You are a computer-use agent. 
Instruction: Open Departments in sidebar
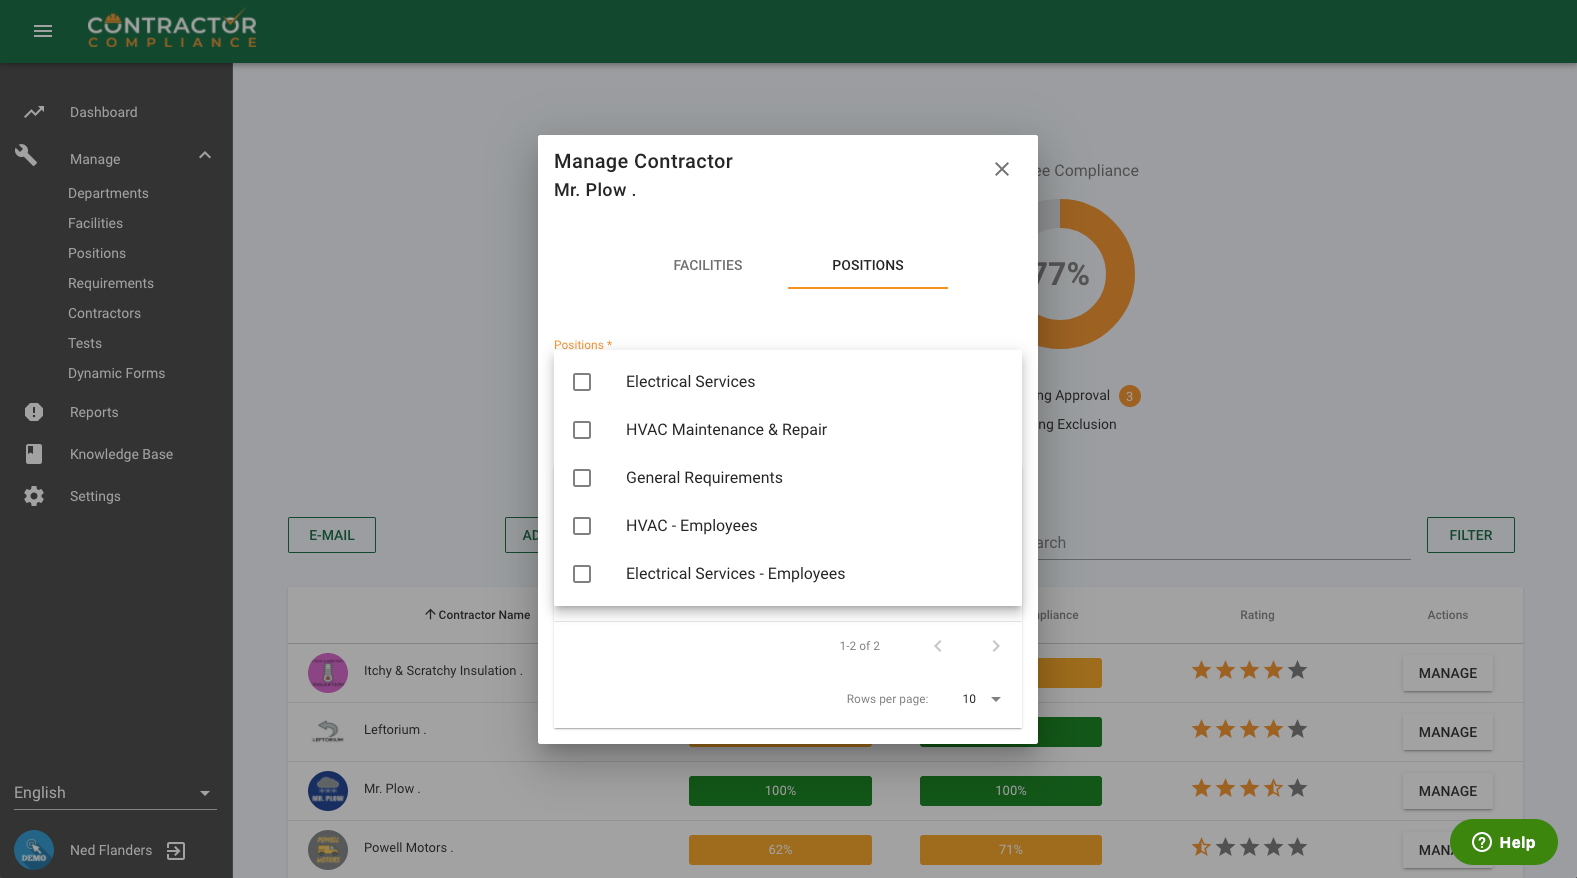108,193
